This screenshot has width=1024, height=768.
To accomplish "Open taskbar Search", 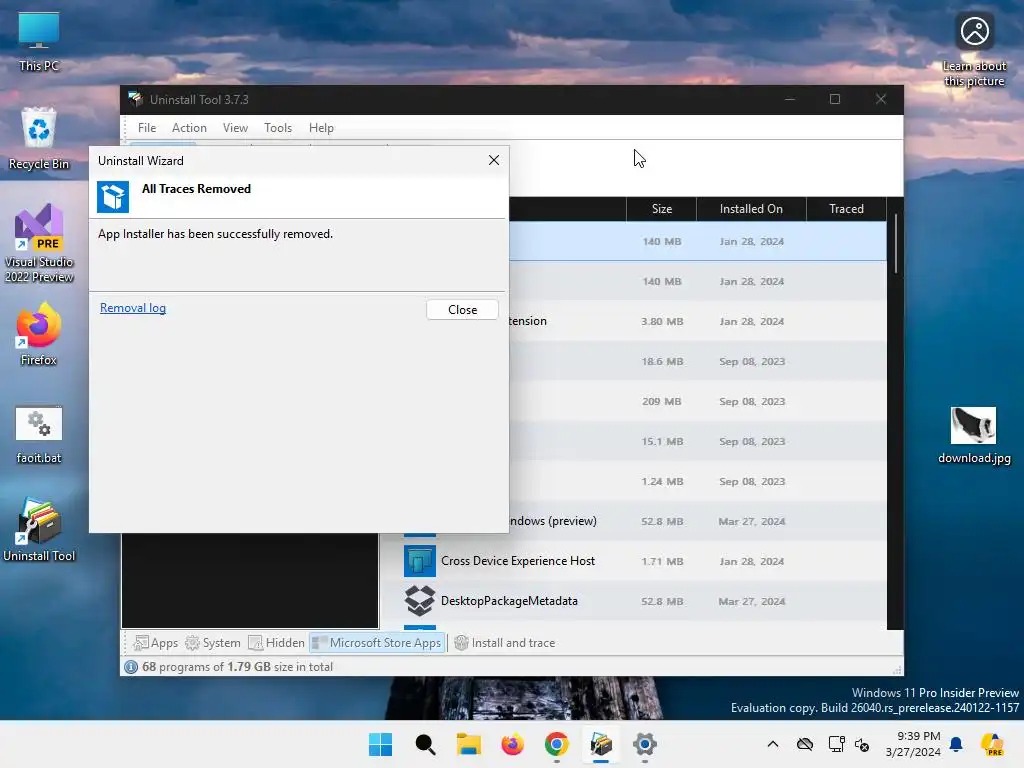I will click(425, 744).
